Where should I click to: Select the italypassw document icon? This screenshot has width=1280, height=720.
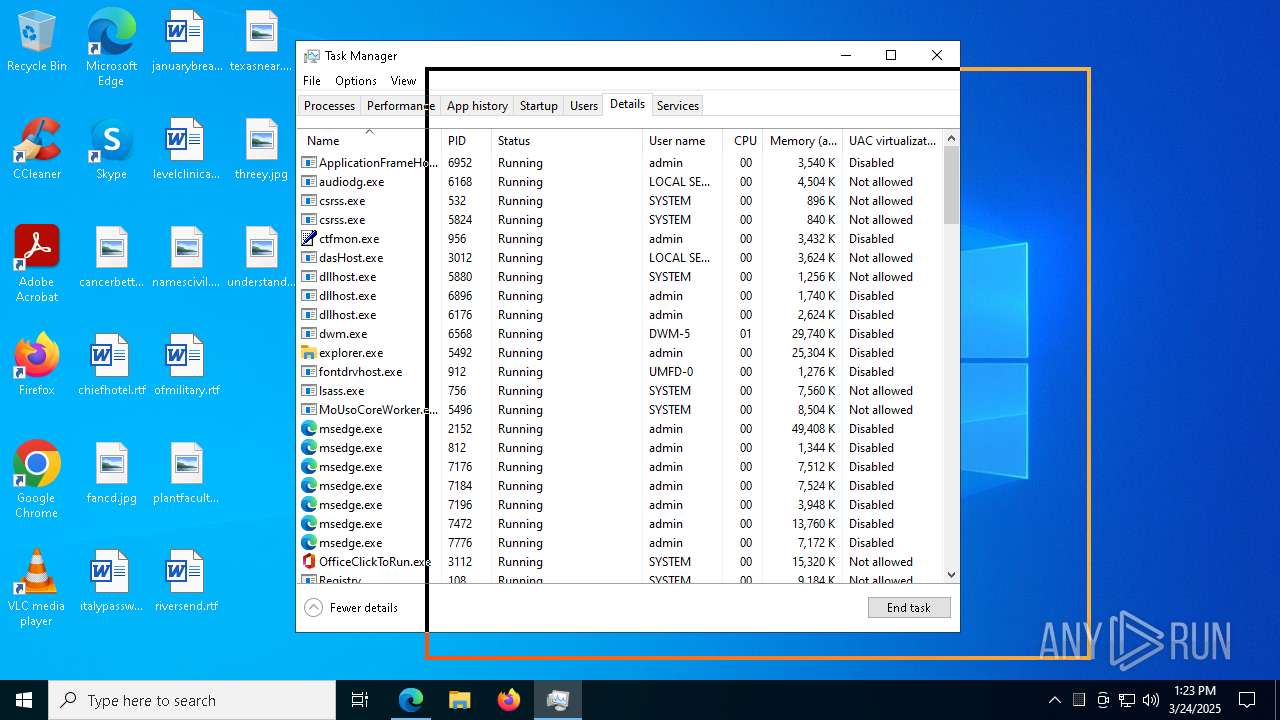[x=111, y=581]
